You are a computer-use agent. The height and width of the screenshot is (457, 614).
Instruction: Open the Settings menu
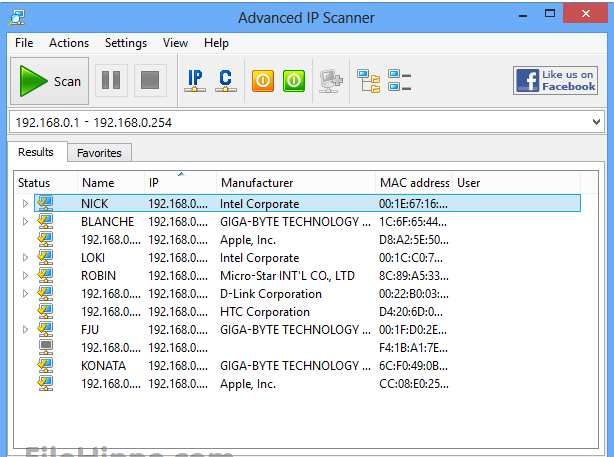(126, 43)
